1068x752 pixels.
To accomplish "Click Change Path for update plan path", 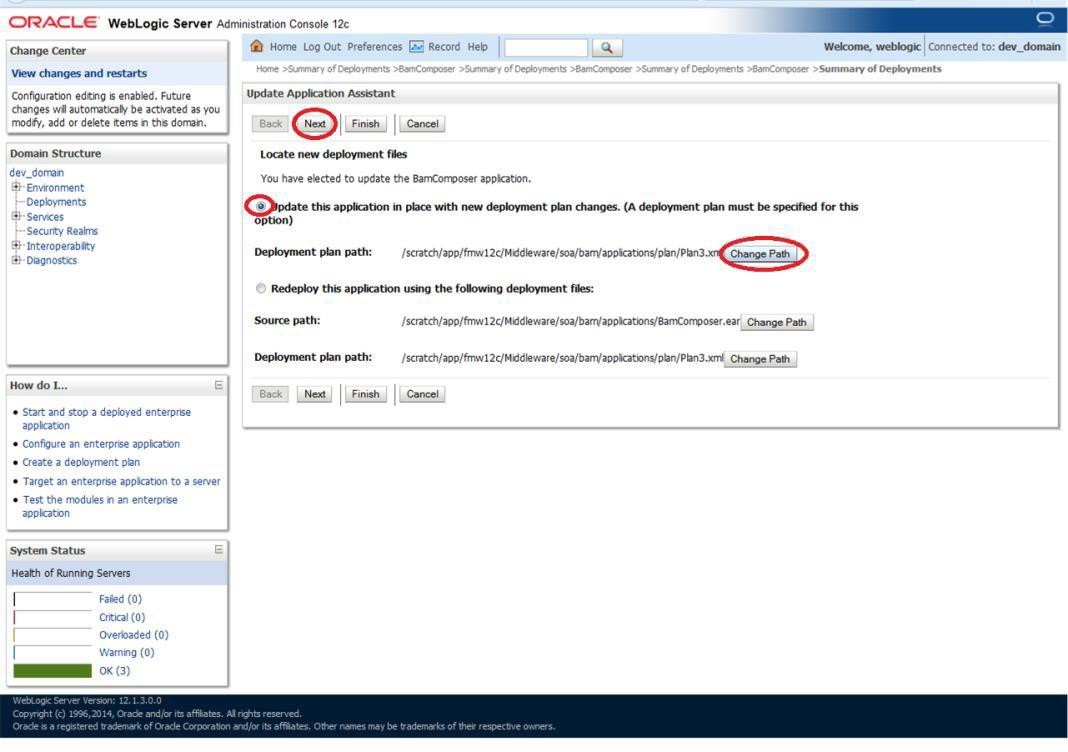I will click(x=760, y=254).
